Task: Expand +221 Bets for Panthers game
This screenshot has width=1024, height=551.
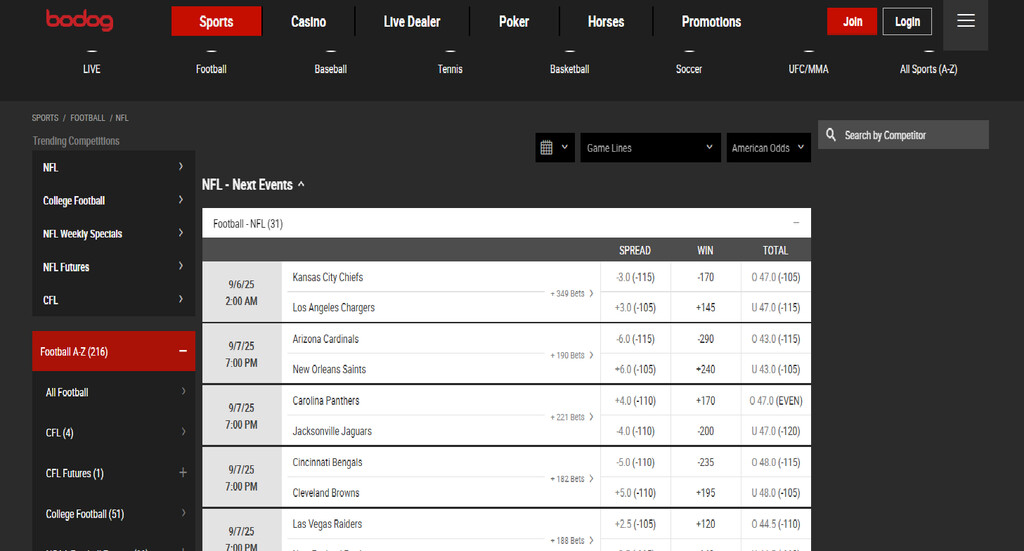Action: point(571,417)
